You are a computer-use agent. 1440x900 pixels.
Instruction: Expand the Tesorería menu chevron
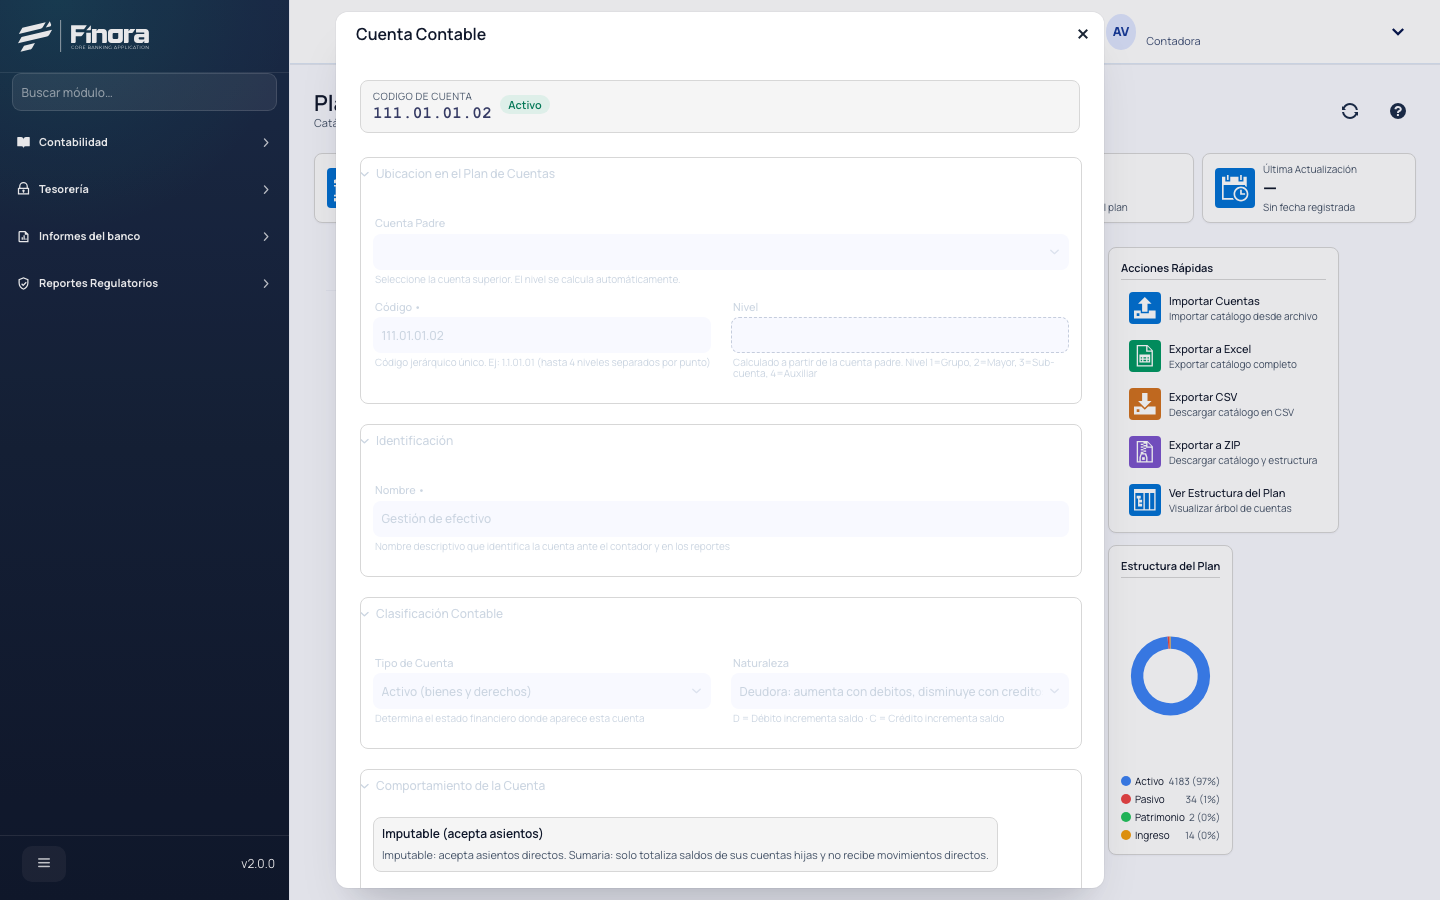point(266,189)
